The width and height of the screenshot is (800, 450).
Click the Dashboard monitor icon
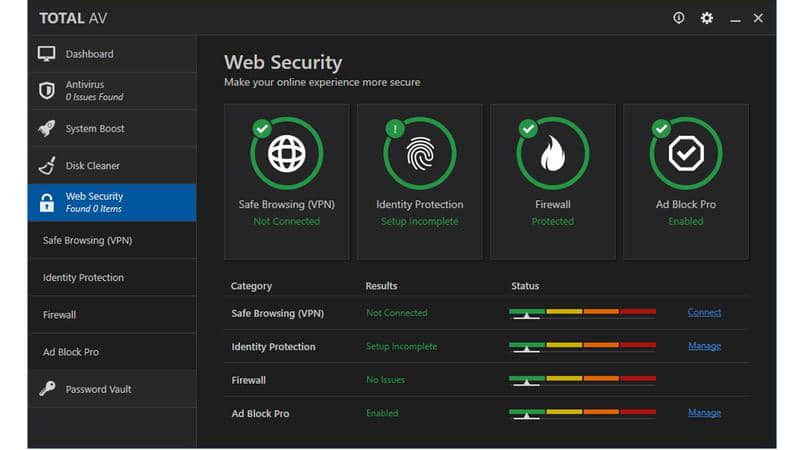46,54
